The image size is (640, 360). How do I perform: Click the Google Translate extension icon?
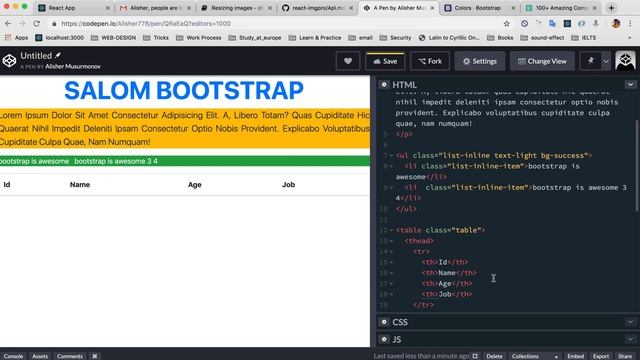(552, 24)
